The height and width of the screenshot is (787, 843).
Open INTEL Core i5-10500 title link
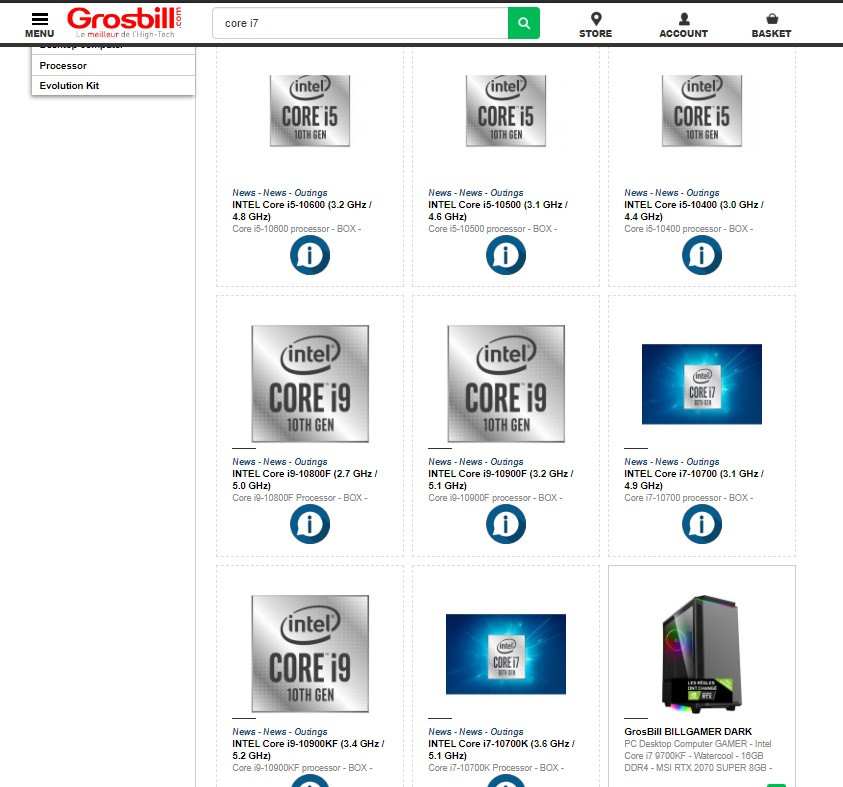click(x=498, y=211)
